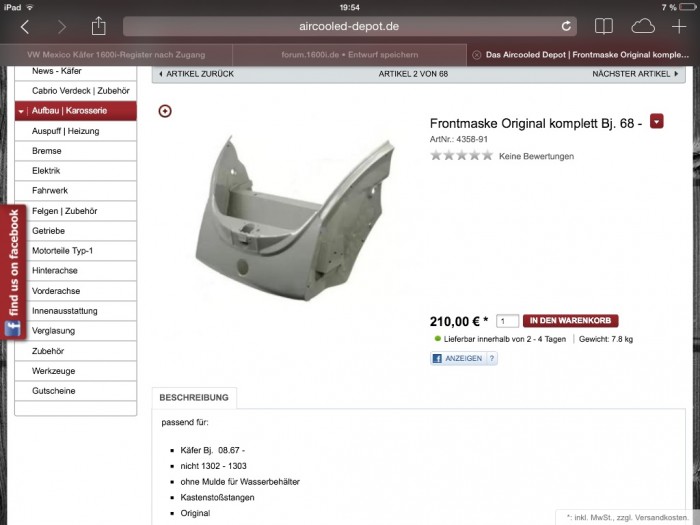This screenshot has height=525, width=700.
Task: Open iCloud tabs cloud icon
Action: [643, 26]
